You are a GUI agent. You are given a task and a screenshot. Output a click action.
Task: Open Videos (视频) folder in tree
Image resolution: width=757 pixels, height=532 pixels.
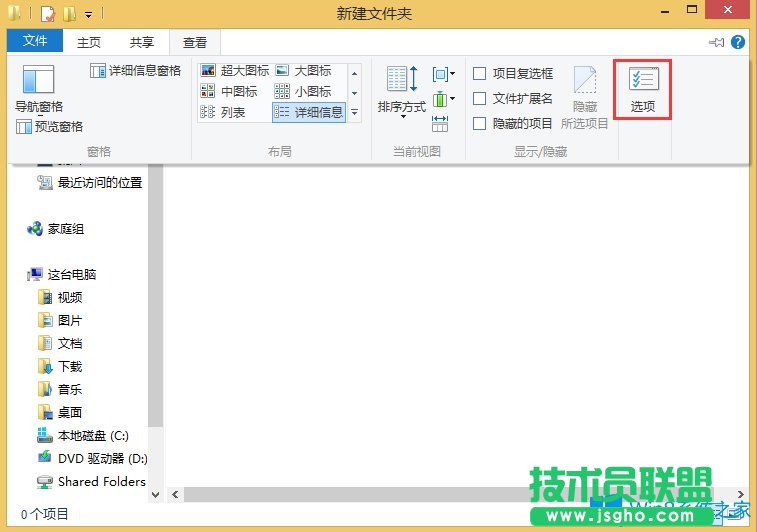coord(60,297)
